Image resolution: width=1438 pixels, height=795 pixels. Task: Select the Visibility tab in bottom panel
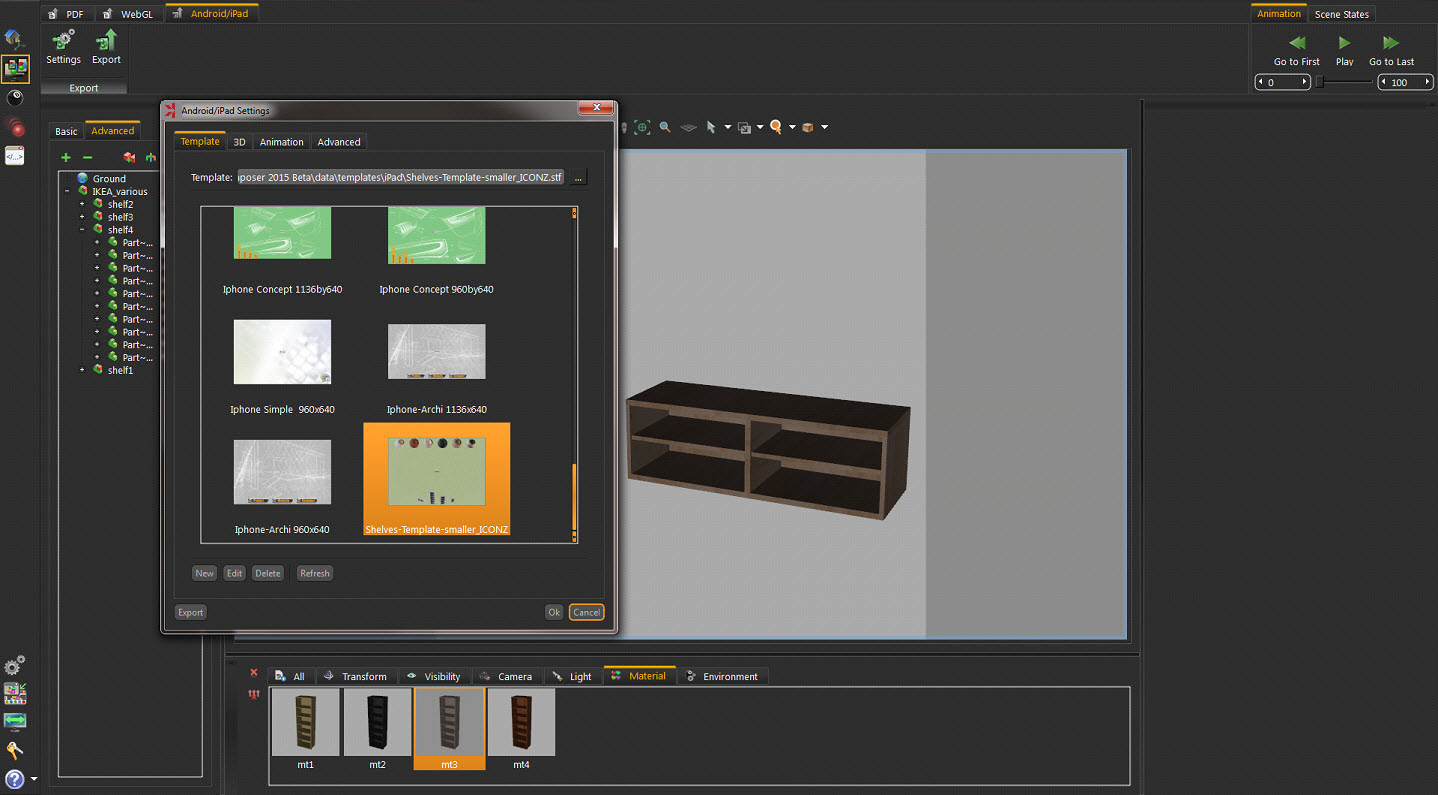pyautogui.click(x=434, y=677)
